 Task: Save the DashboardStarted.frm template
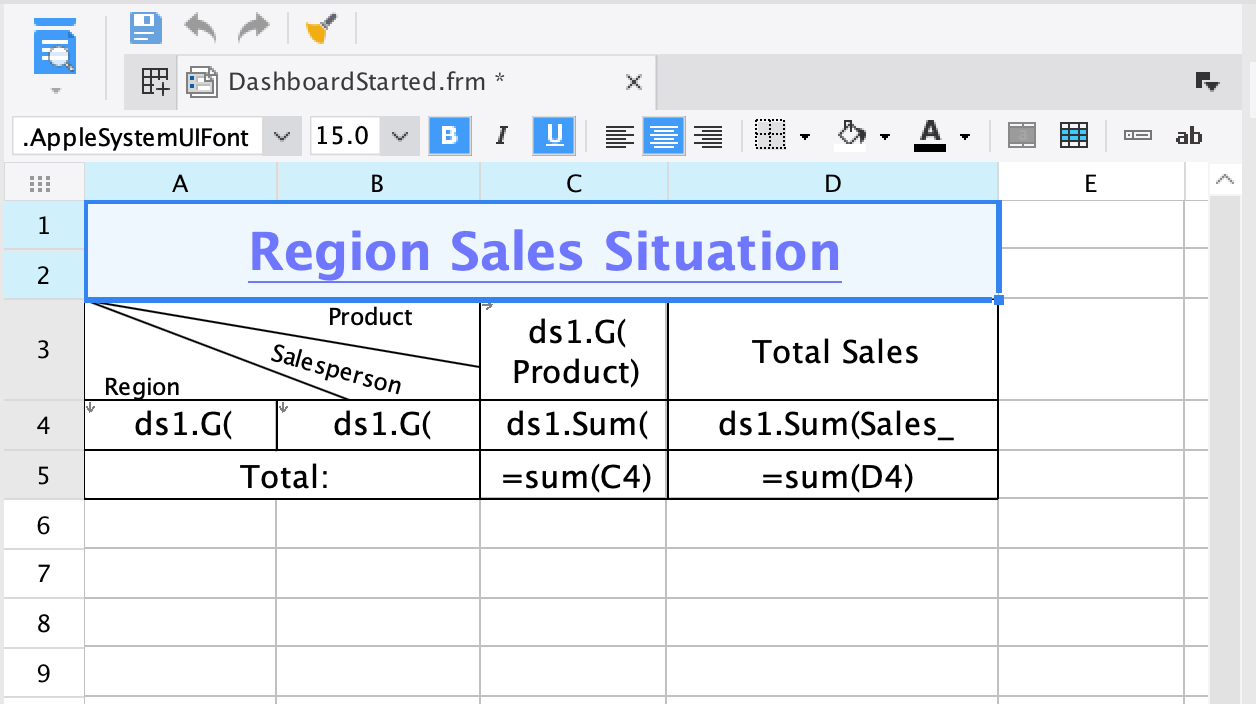click(x=145, y=28)
